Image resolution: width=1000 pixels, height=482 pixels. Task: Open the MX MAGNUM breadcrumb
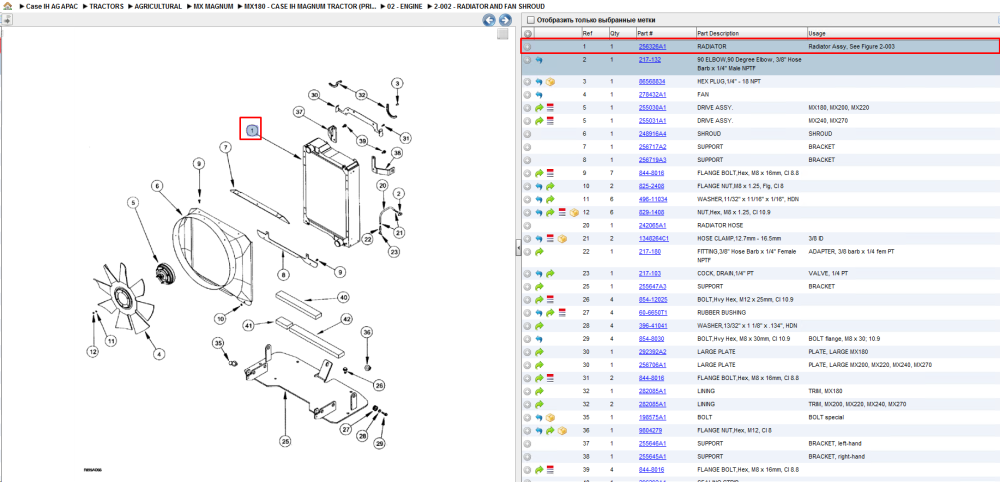pyautogui.click(x=213, y=6)
